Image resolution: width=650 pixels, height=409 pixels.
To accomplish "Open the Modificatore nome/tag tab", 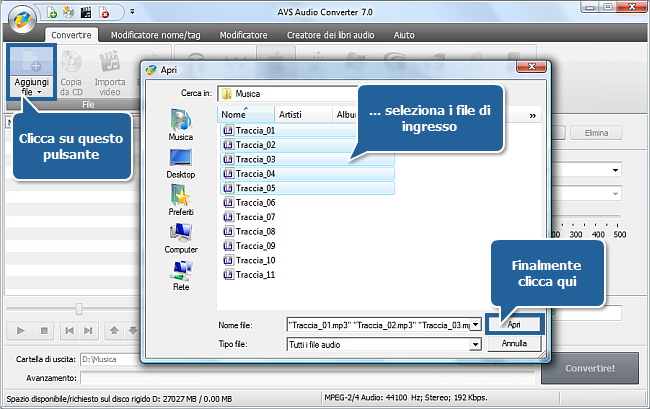I will [x=155, y=35].
